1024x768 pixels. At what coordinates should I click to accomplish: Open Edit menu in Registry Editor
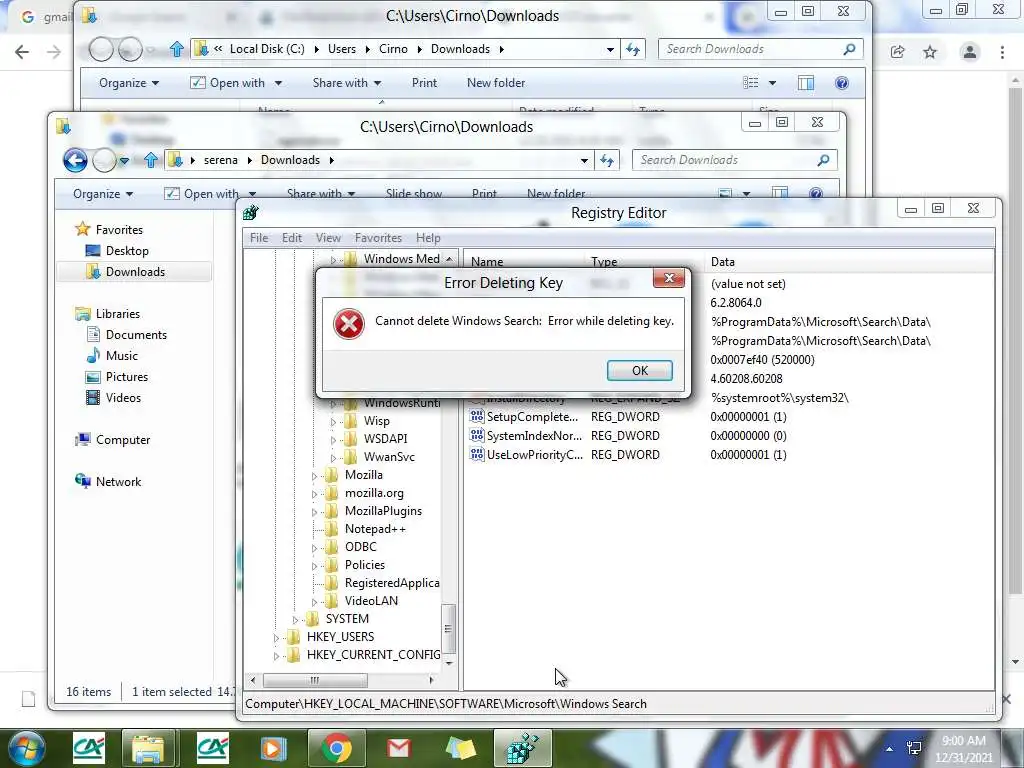pyautogui.click(x=292, y=238)
